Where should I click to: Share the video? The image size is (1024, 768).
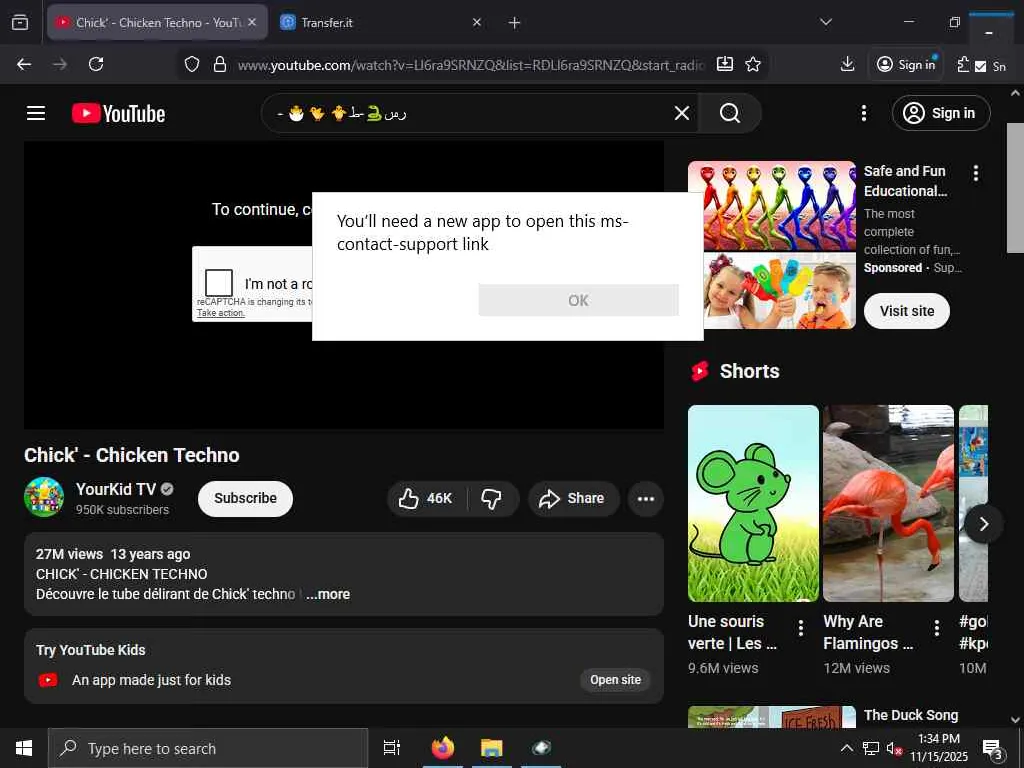click(x=573, y=498)
